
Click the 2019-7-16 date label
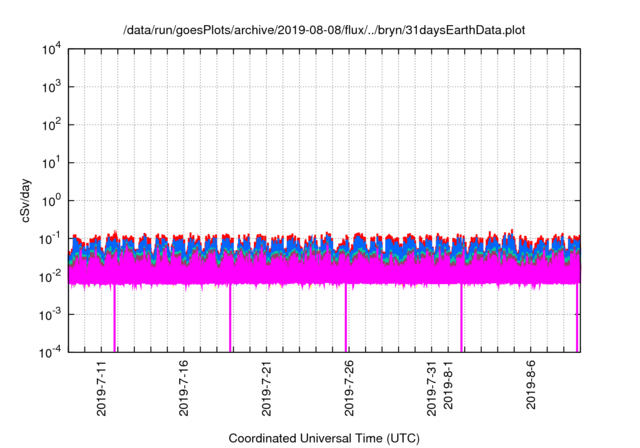[184, 388]
